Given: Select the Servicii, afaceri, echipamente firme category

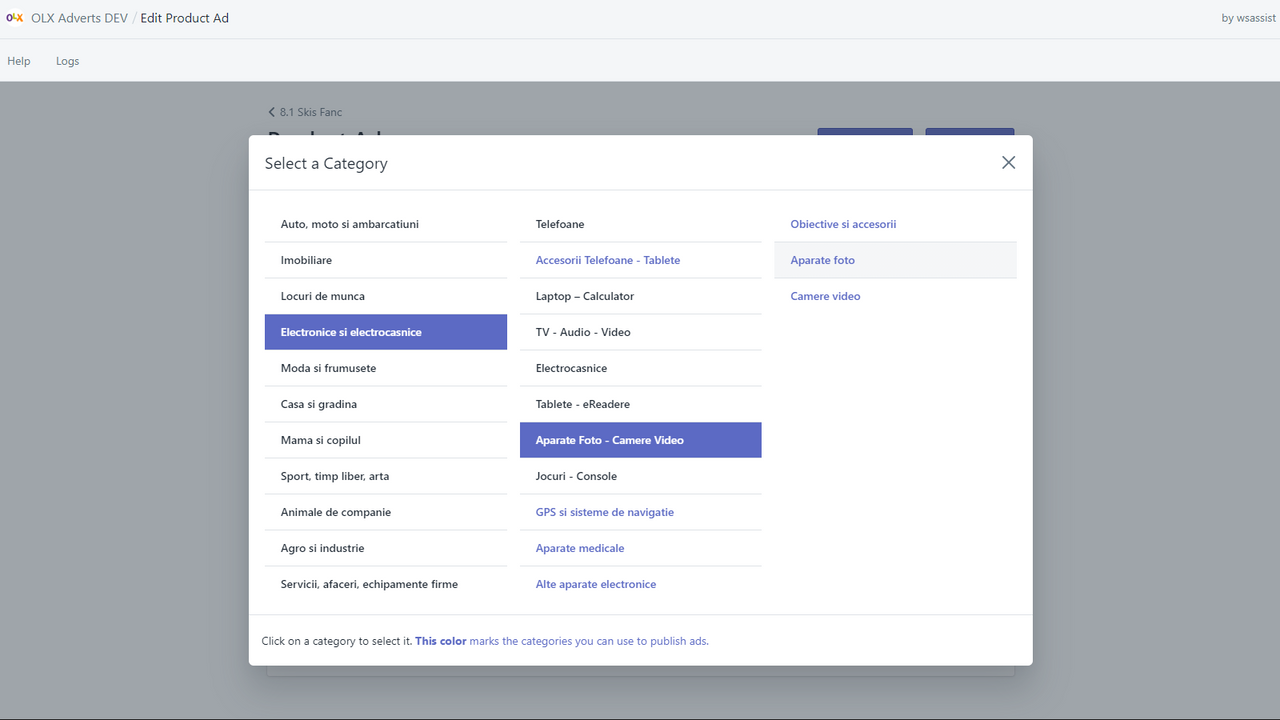Looking at the screenshot, I should [369, 584].
